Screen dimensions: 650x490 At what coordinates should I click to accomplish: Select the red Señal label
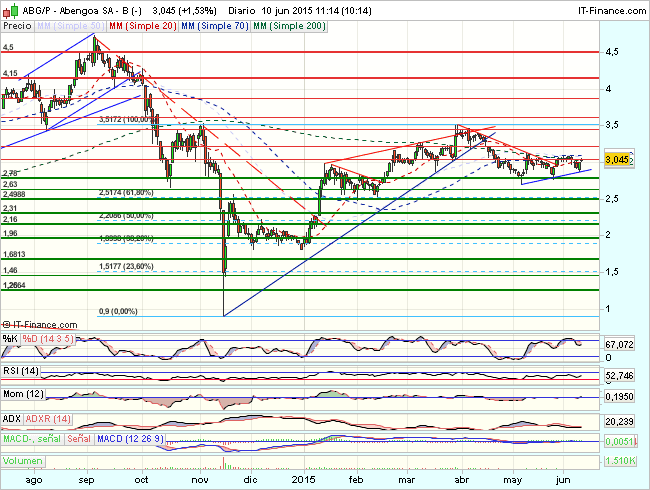coord(79,439)
